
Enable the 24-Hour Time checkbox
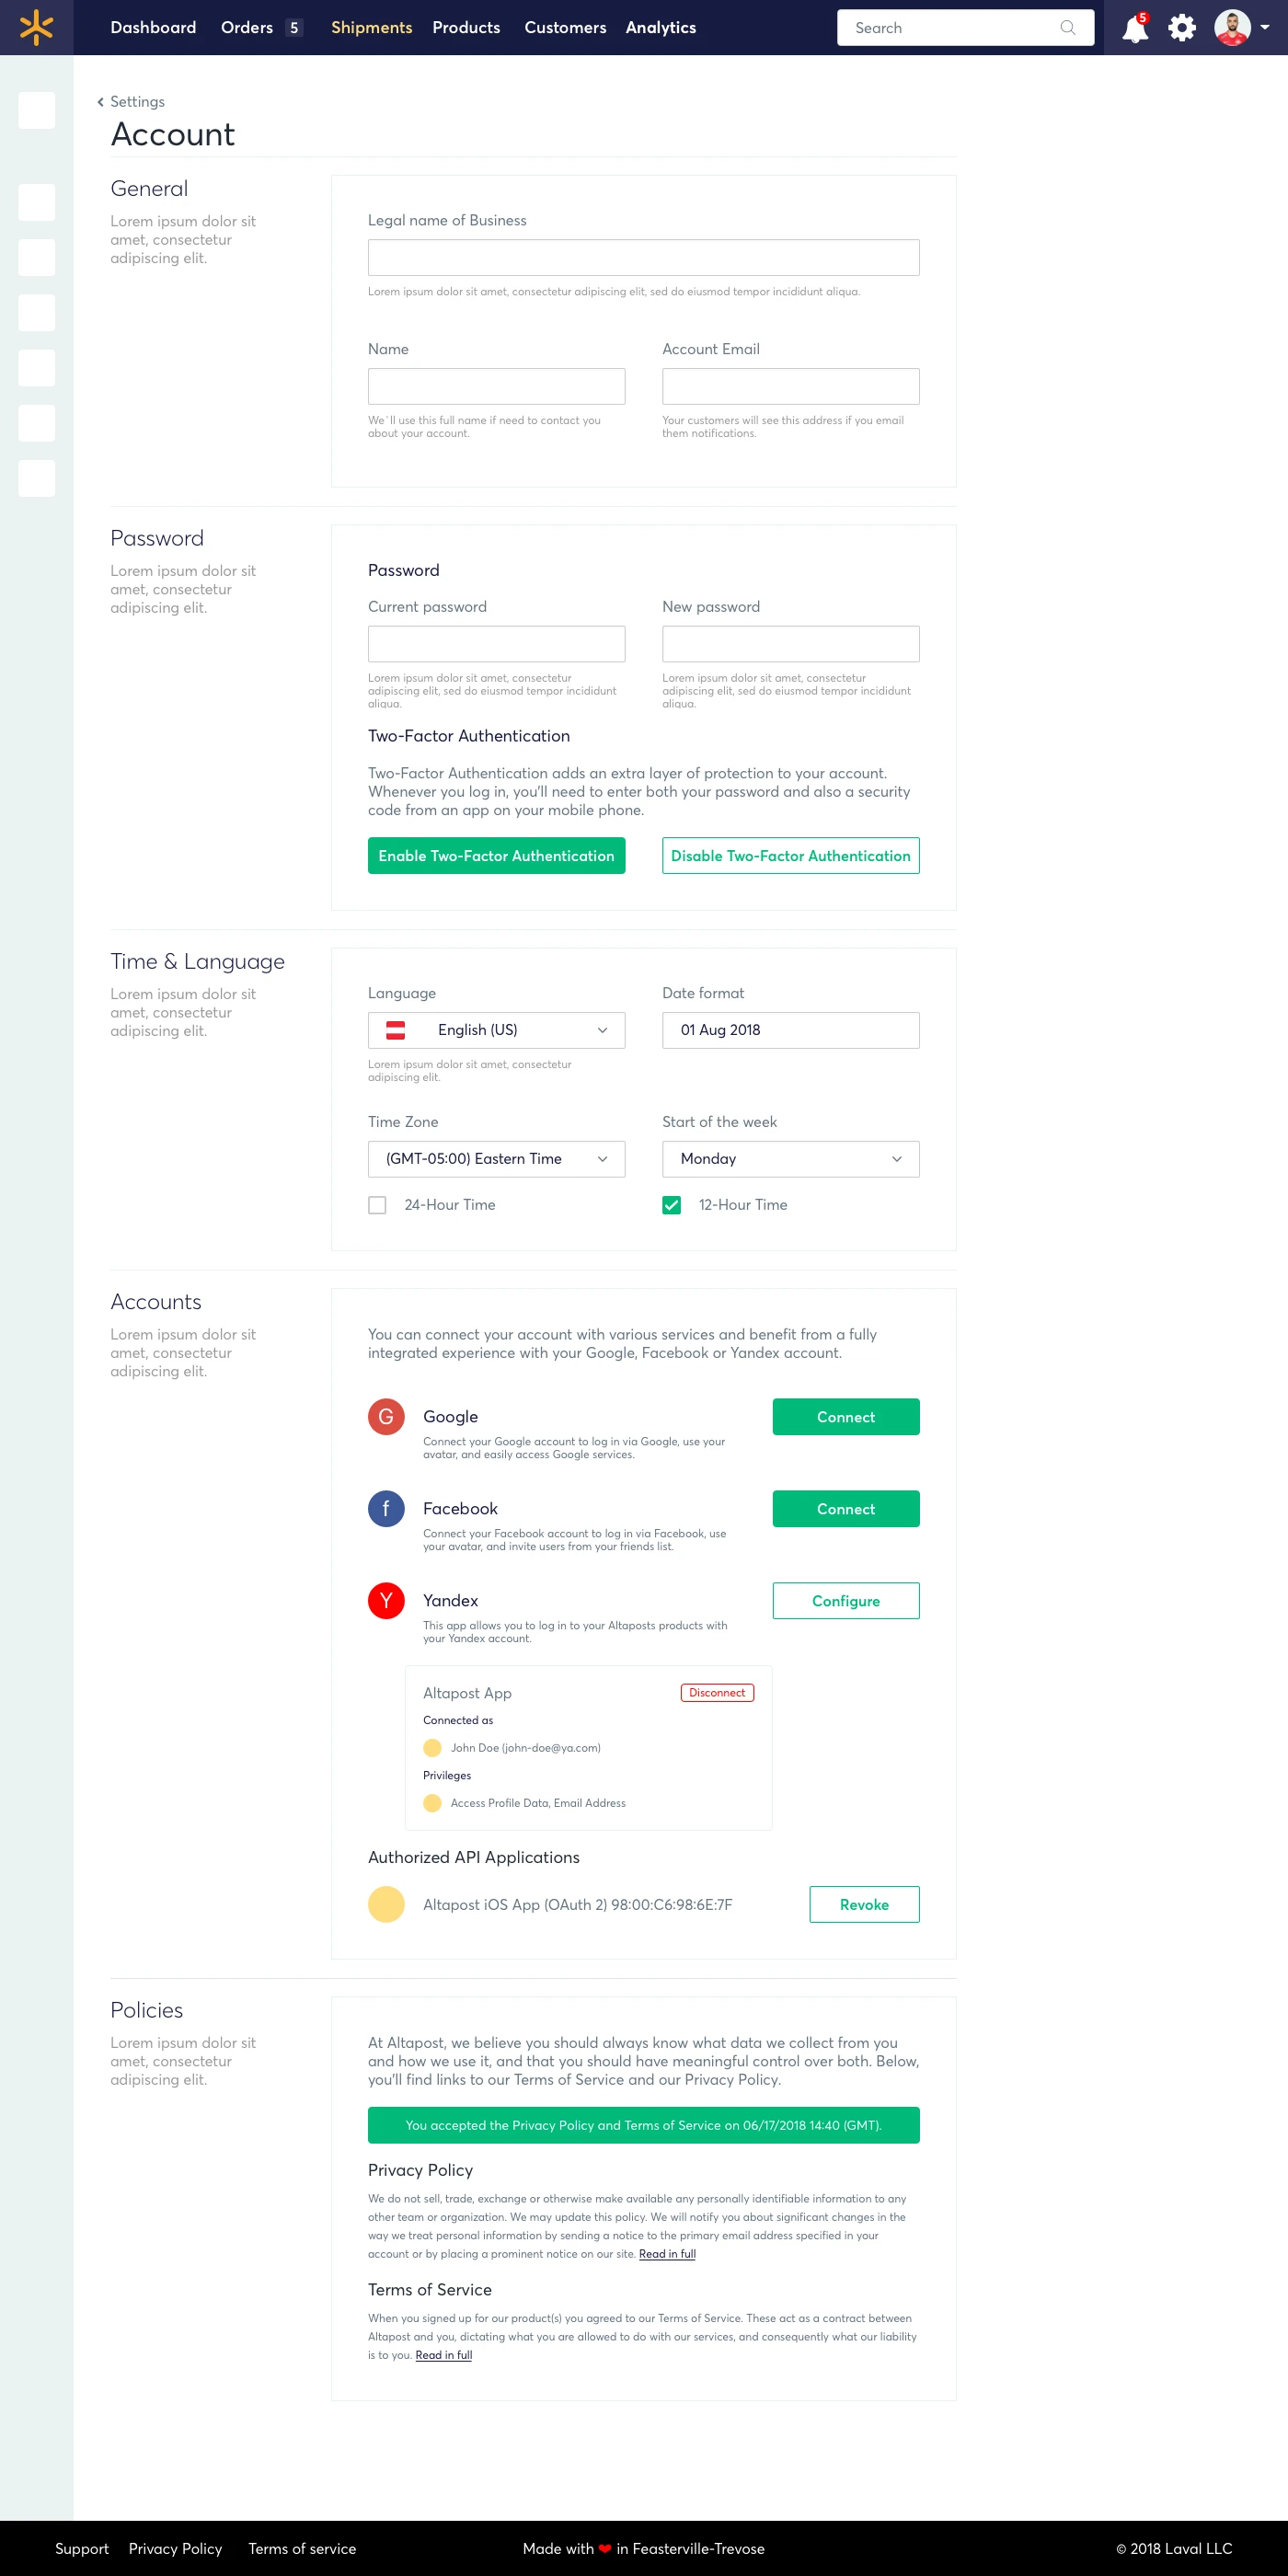pos(377,1205)
